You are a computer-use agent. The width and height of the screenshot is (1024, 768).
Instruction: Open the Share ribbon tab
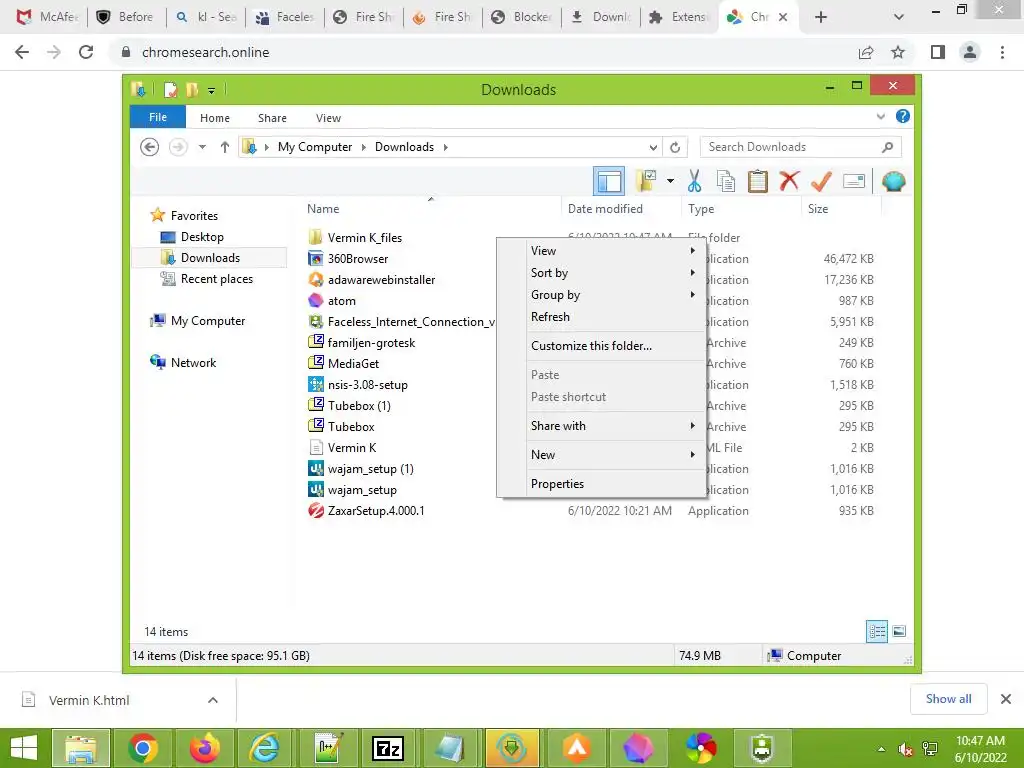pyautogui.click(x=272, y=118)
